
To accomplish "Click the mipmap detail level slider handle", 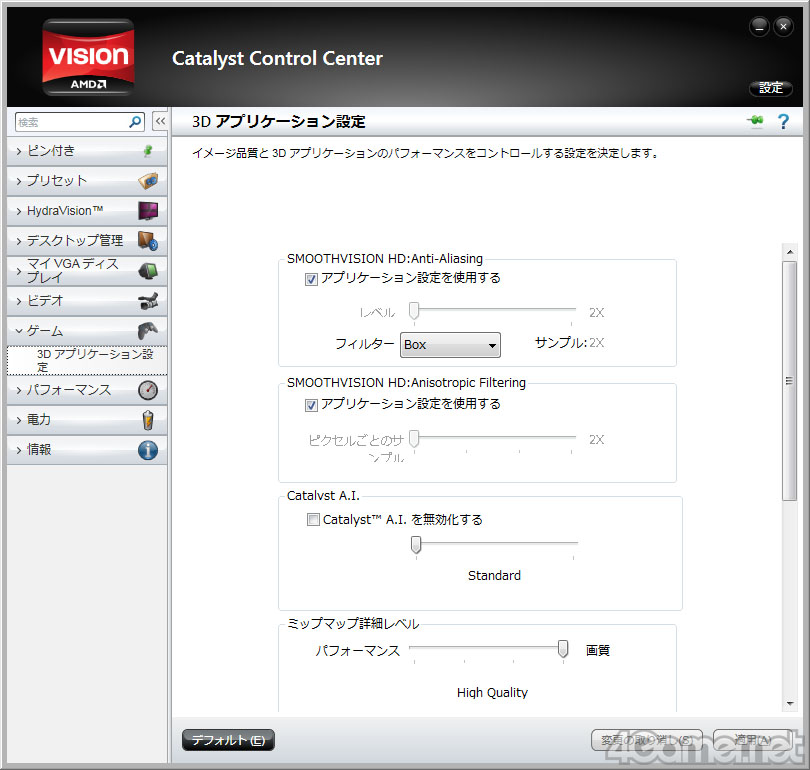I will [563, 649].
